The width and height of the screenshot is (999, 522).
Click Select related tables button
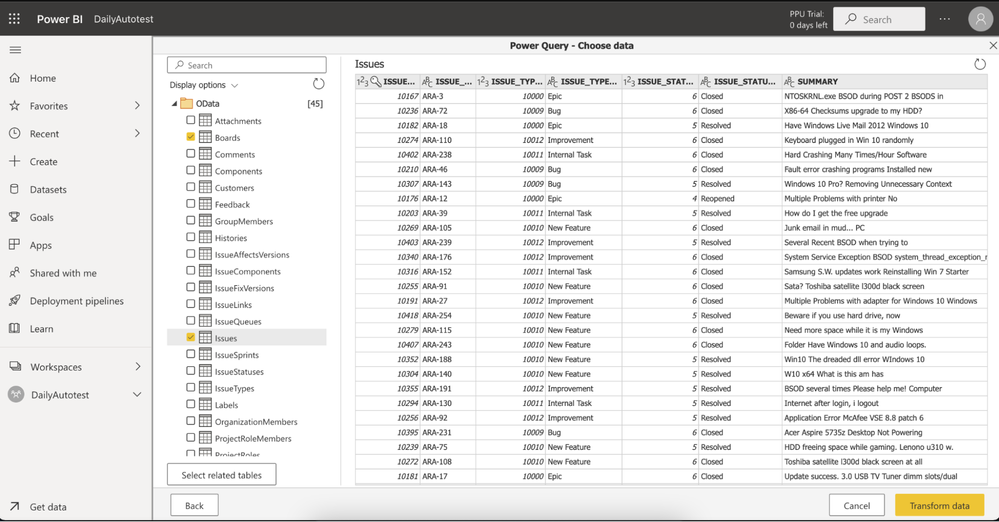221,475
